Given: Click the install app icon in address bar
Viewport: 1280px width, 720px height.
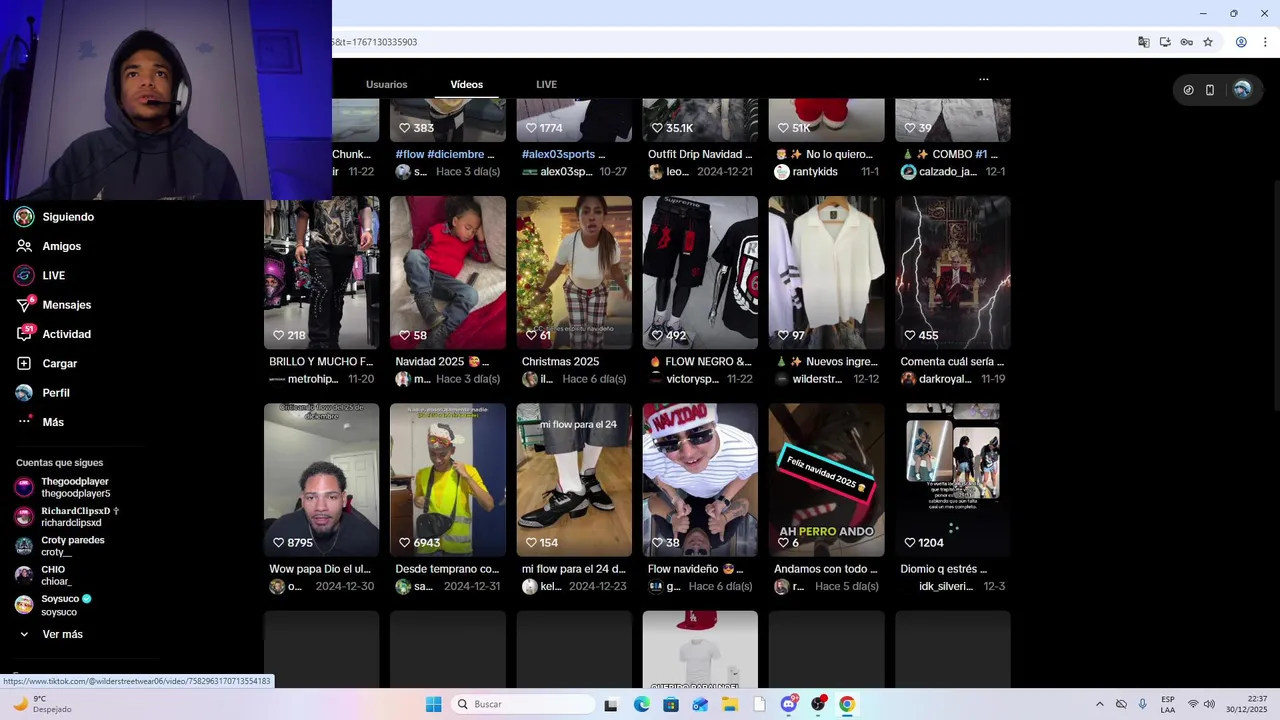Looking at the screenshot, I should [x=1165, y=42].
